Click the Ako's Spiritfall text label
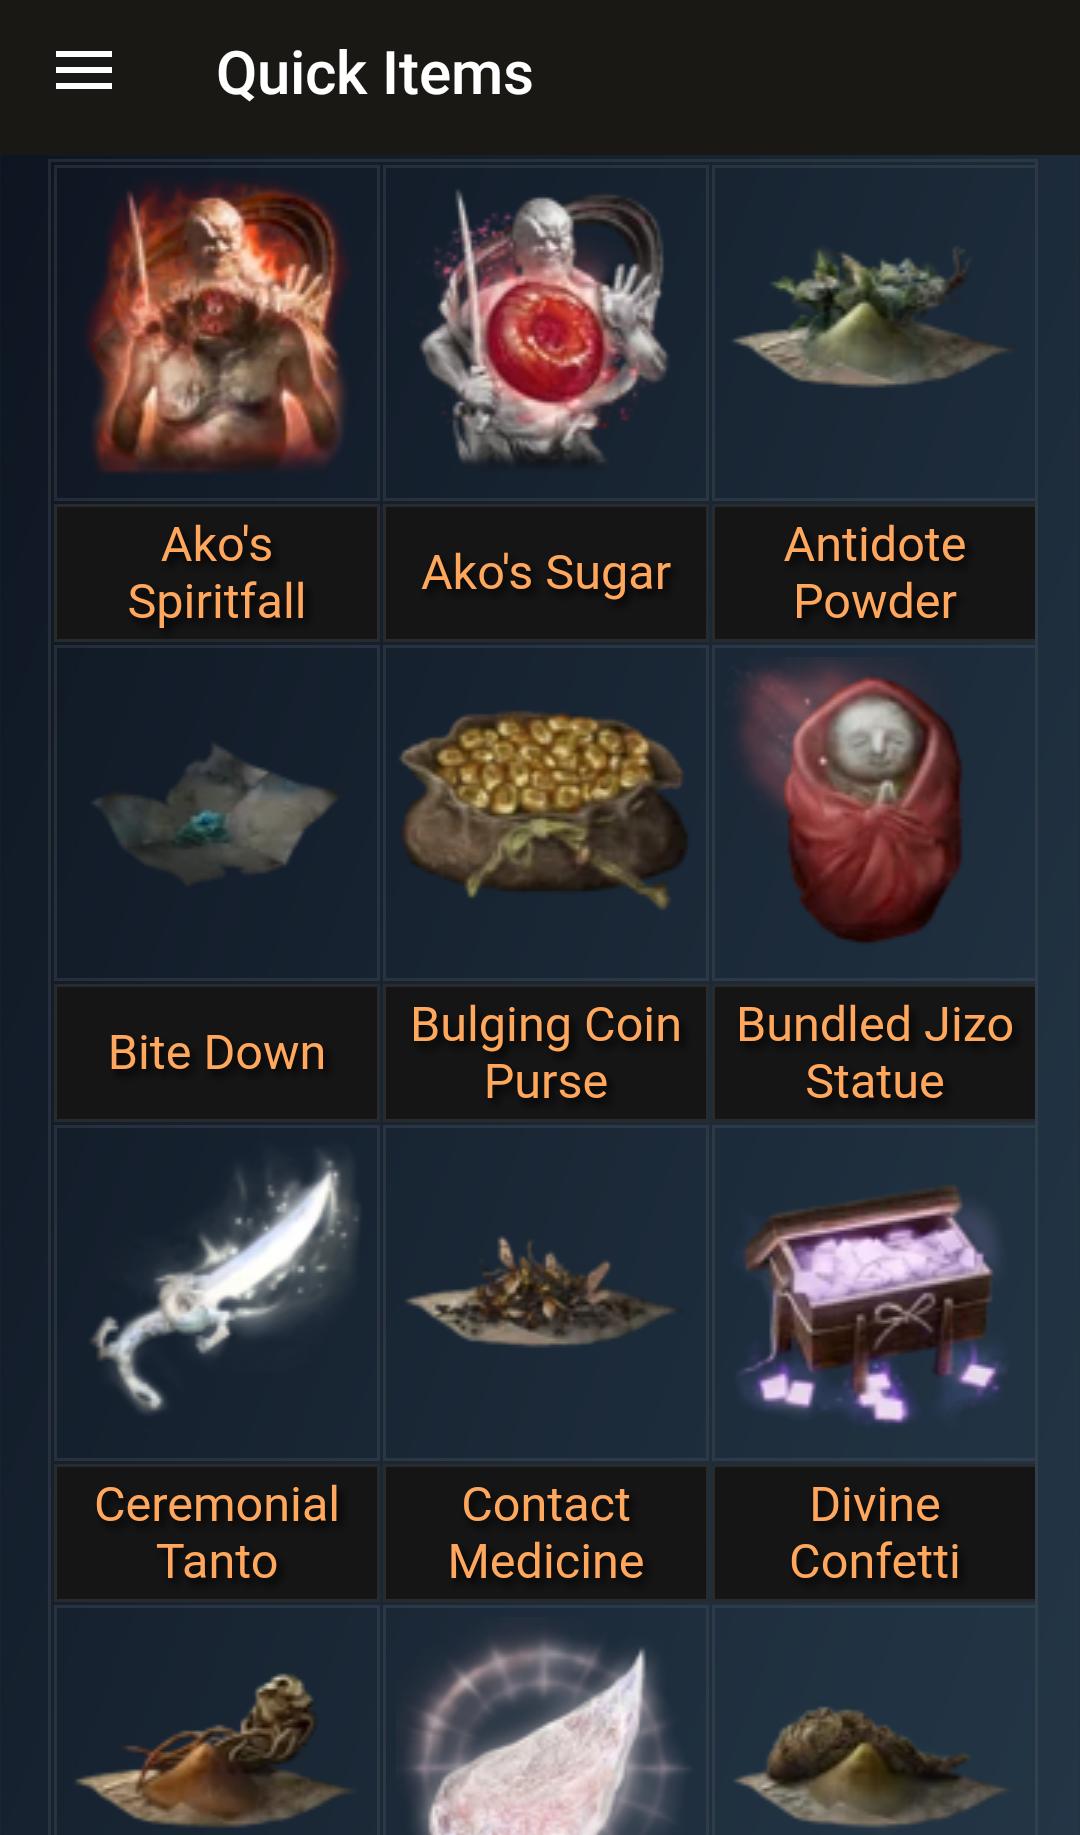The image size is (1080, 1835). 217,573
